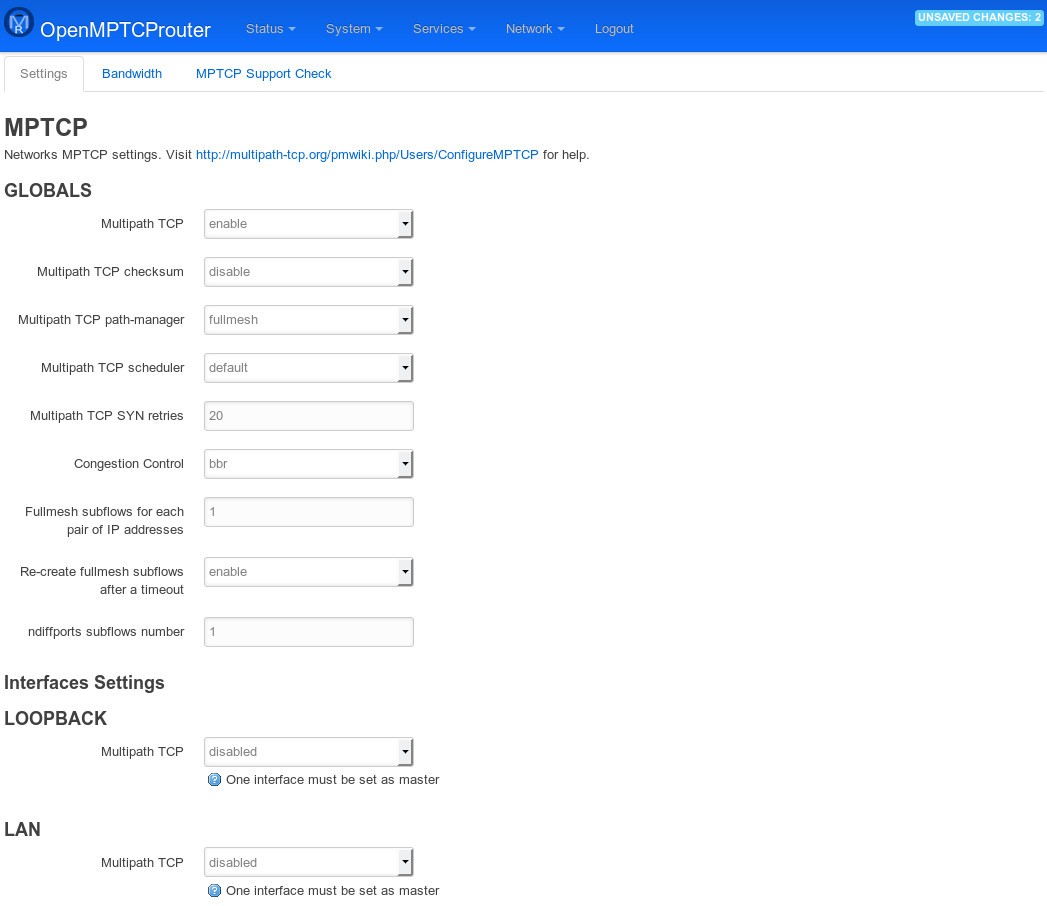View the Unsaved Changes badge

point(979,18)
